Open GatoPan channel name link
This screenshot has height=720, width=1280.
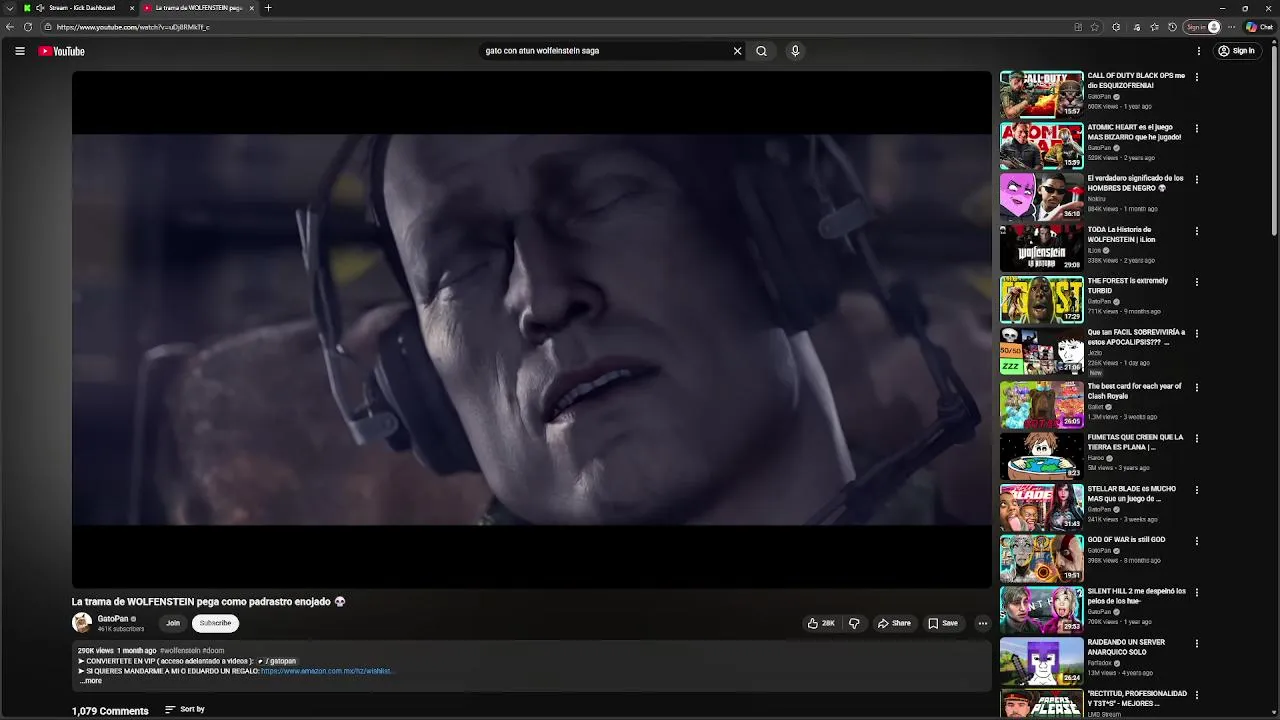113,619
